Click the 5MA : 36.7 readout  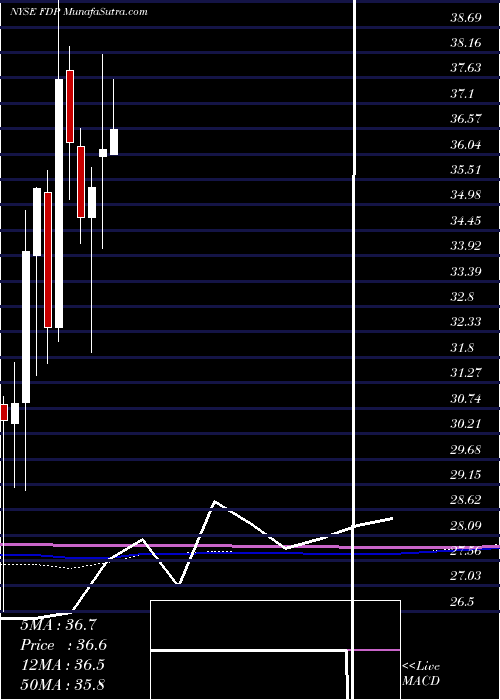pyautogui.click(x=58, y=625)
